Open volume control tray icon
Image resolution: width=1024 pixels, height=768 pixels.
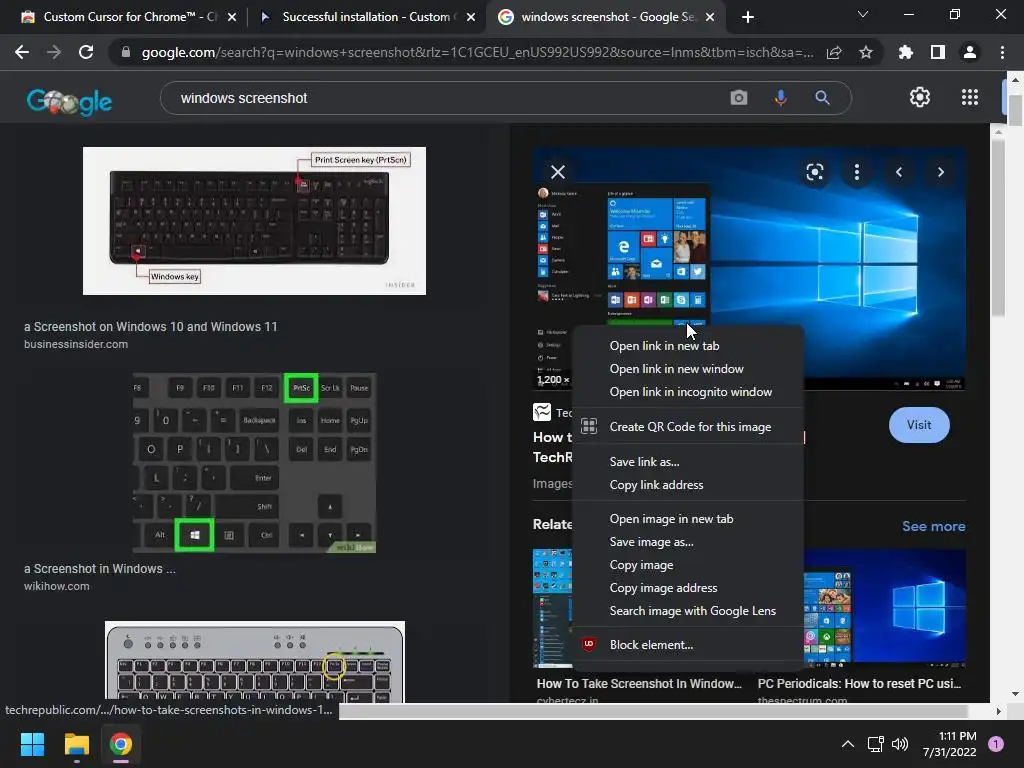click(900, 744)
